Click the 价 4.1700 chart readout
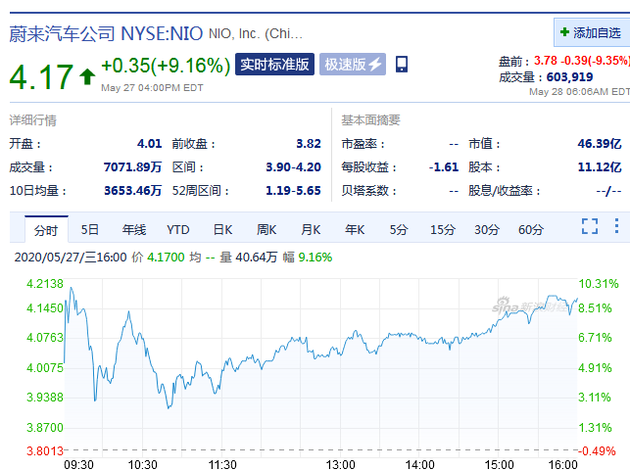 (158, 257)
